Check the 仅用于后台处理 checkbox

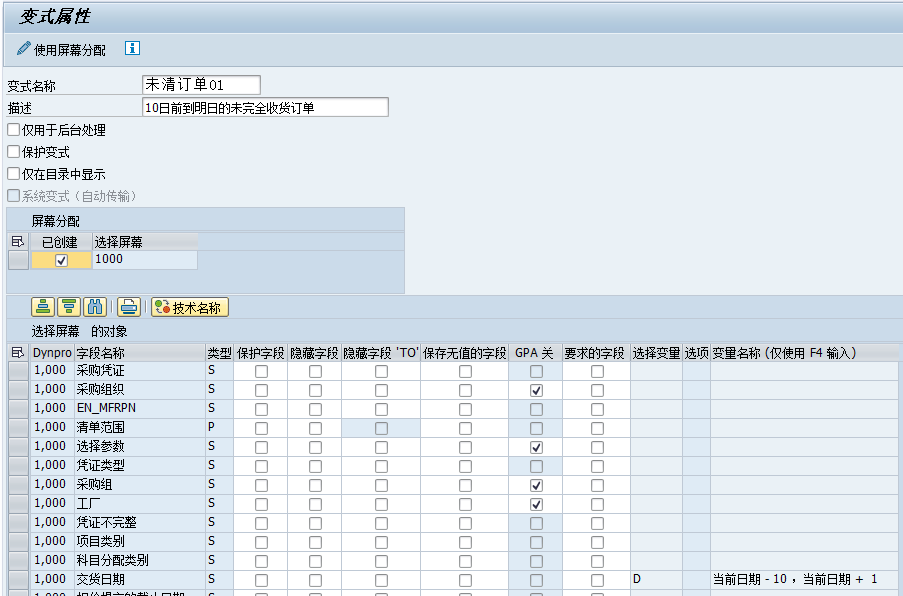click(14, 130)
